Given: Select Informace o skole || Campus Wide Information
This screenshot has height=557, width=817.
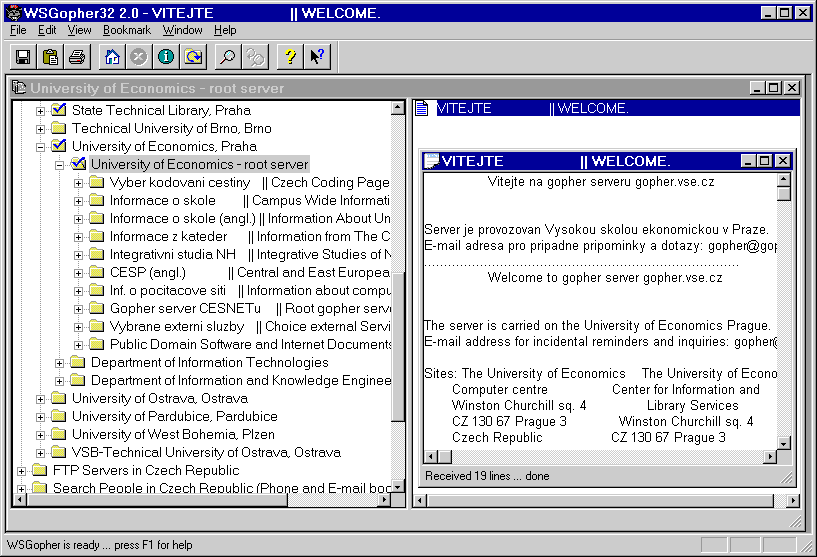Looking at the screenshot, I should click(250, 201).
